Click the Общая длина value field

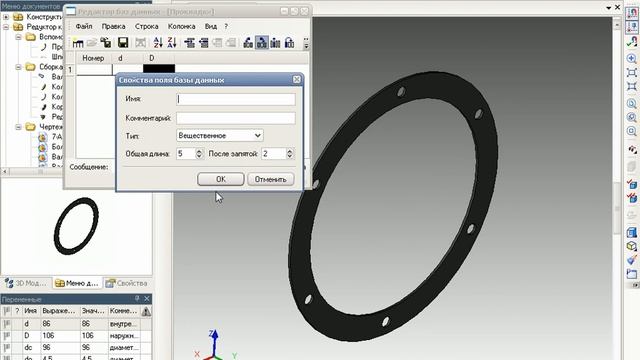pyautogui.click(x=186, y=154)
